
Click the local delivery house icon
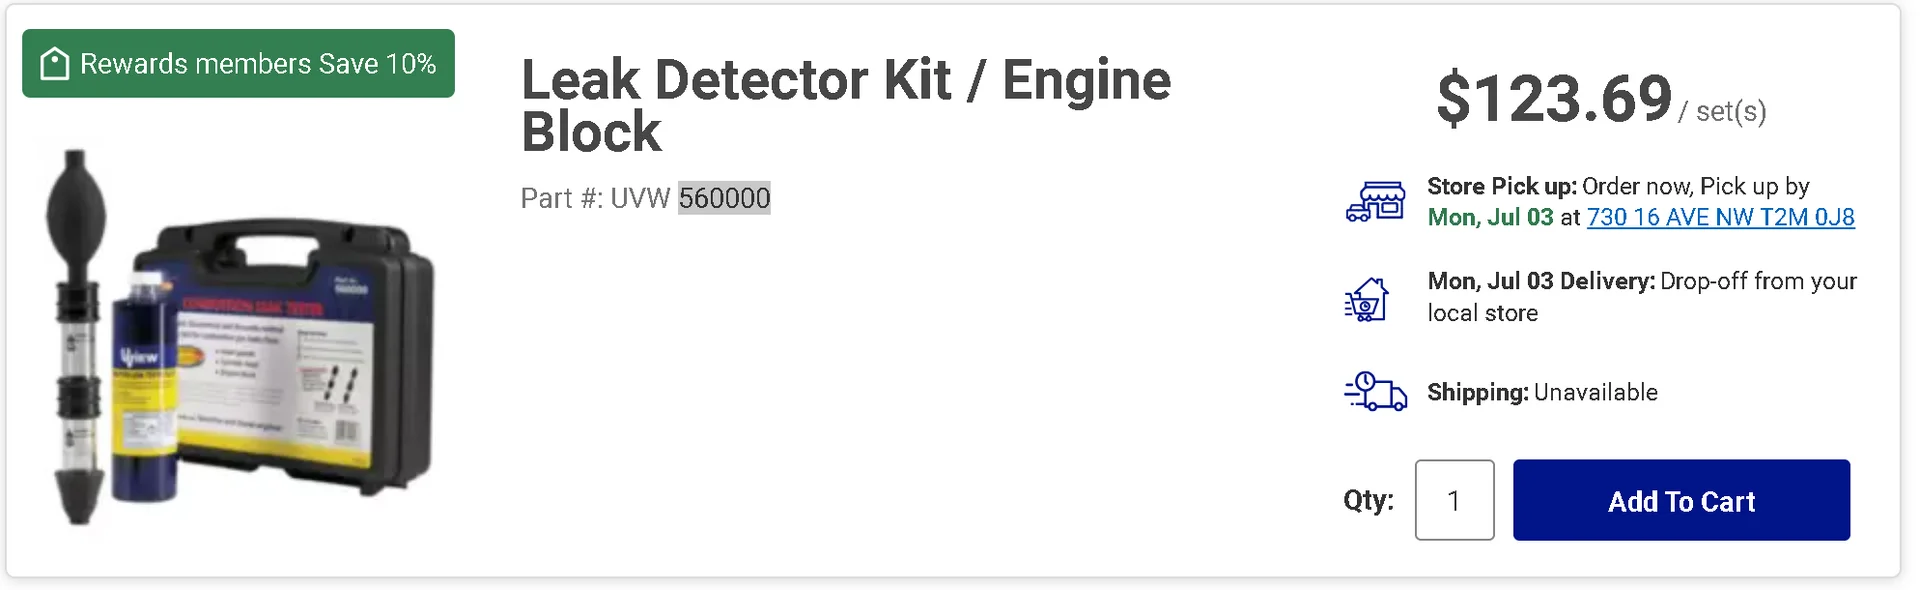[1367, 298]
